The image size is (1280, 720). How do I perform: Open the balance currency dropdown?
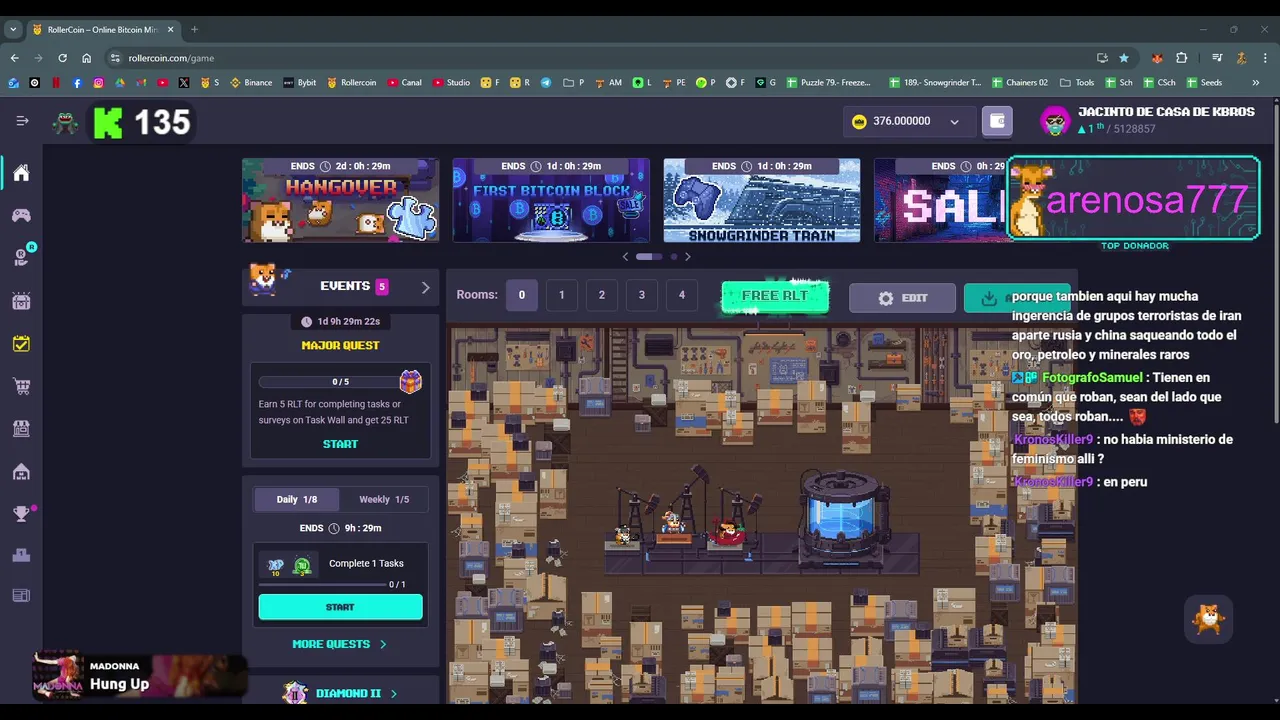tap(954, 122)
